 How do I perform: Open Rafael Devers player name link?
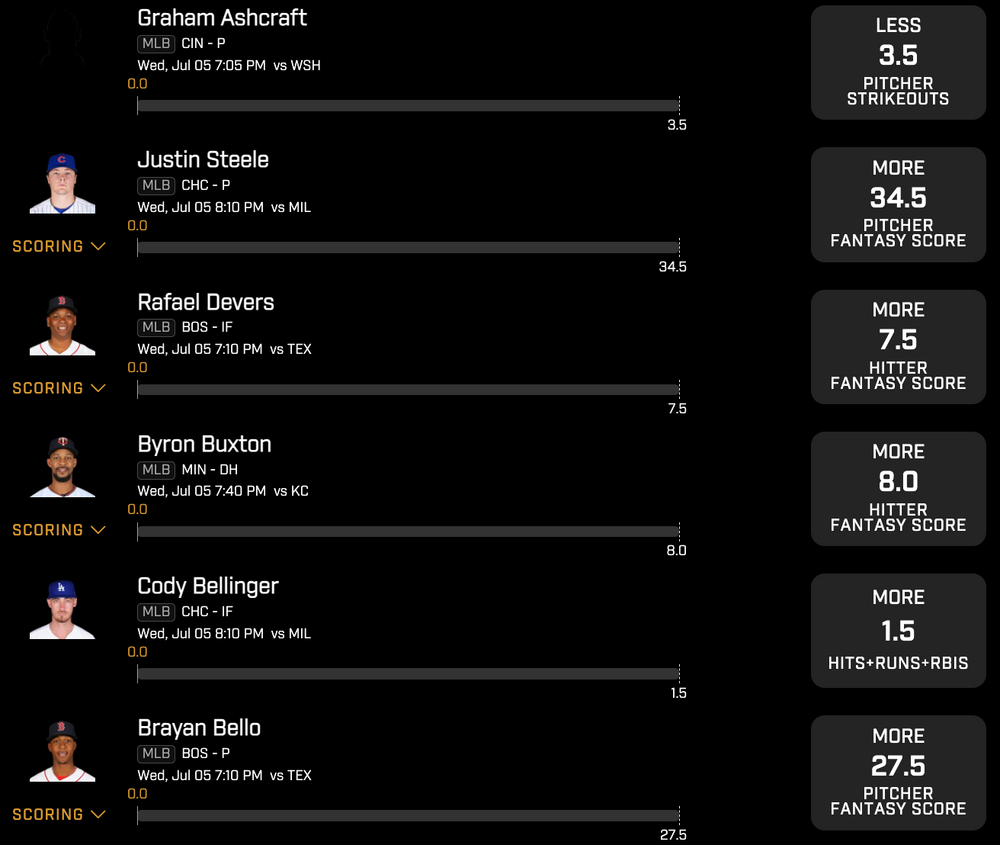pyautogui.click(x=205, y=302)
